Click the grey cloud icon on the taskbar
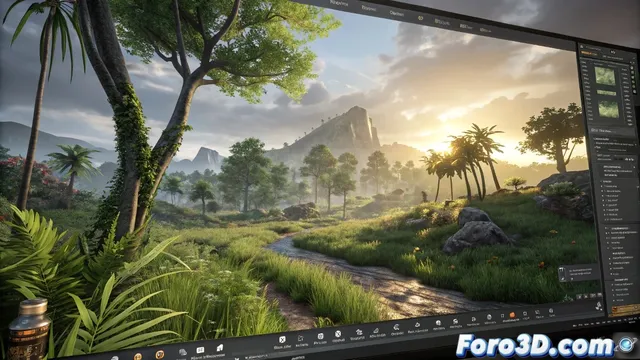Viewport: 640px width, 360px height. [x=183, y=352]
